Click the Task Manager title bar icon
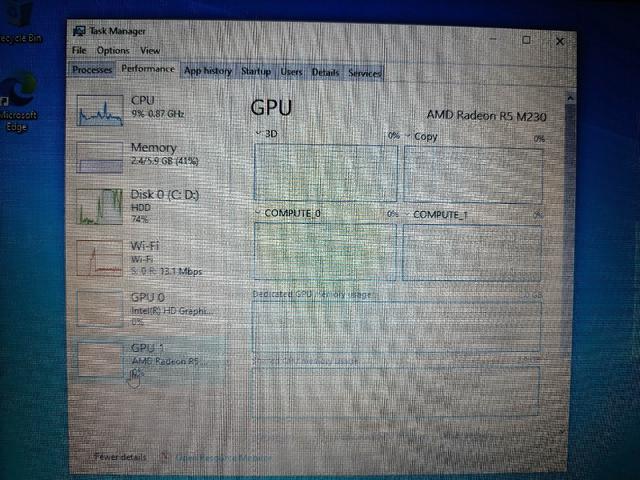Viewport: 640px width, 480px height. click(79, 31)
